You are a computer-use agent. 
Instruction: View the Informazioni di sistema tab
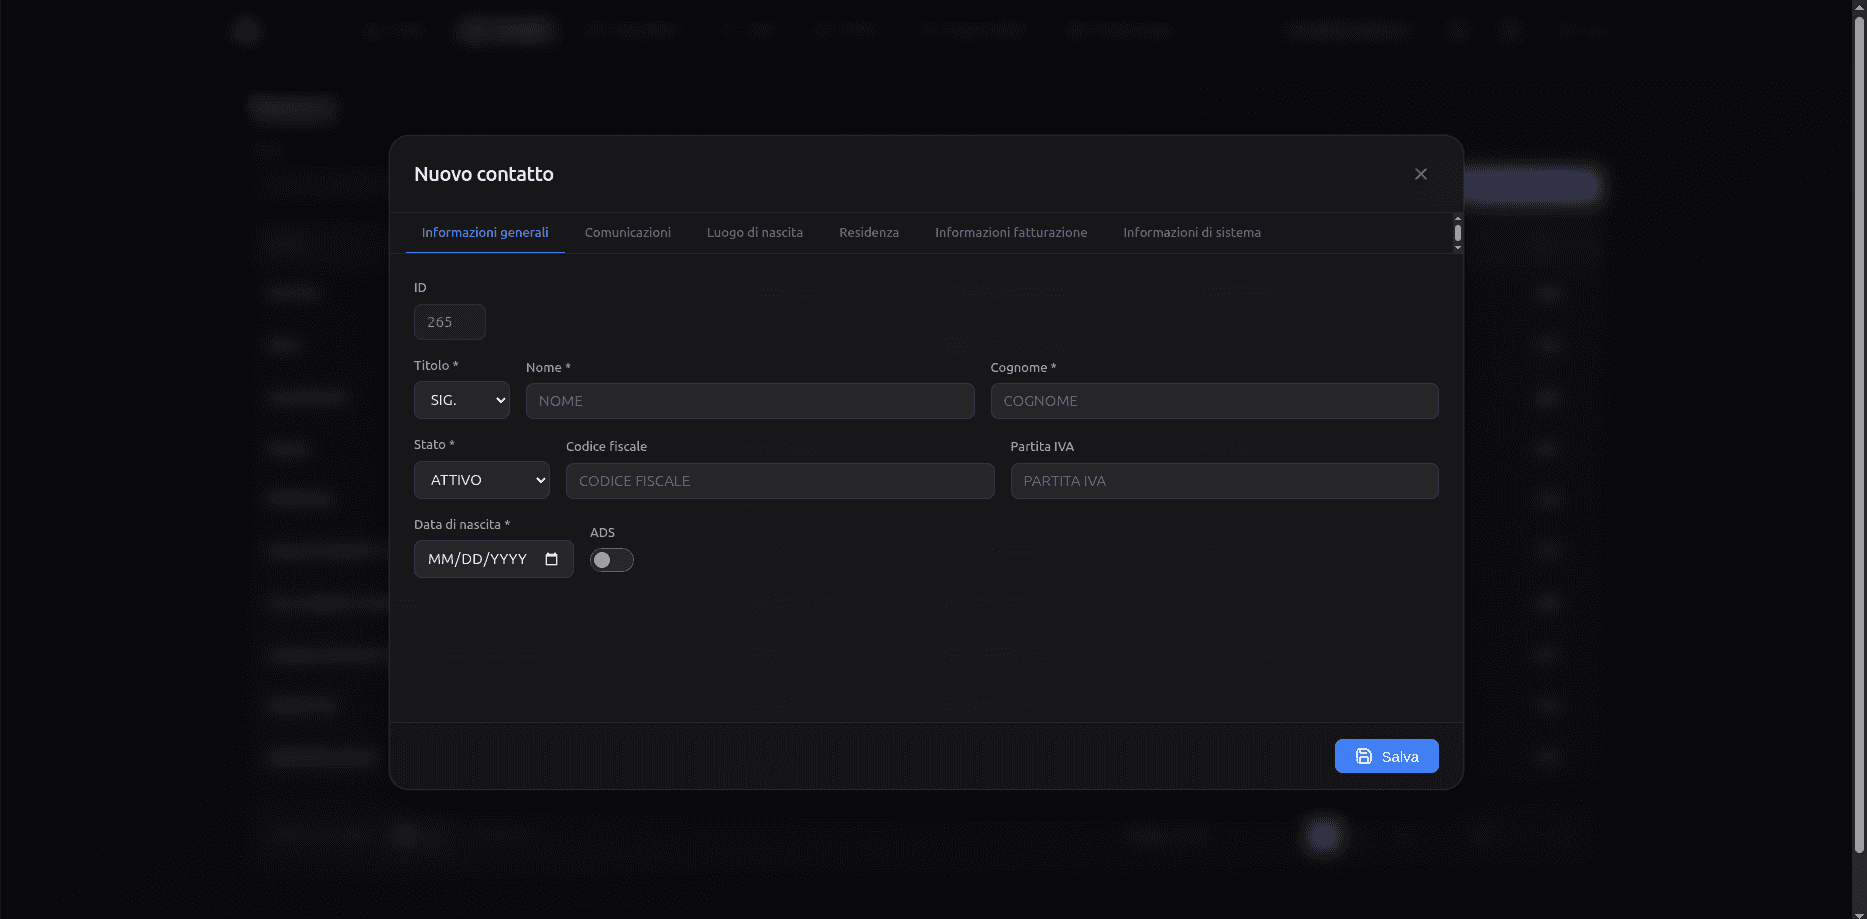[x=1191, y=232]
